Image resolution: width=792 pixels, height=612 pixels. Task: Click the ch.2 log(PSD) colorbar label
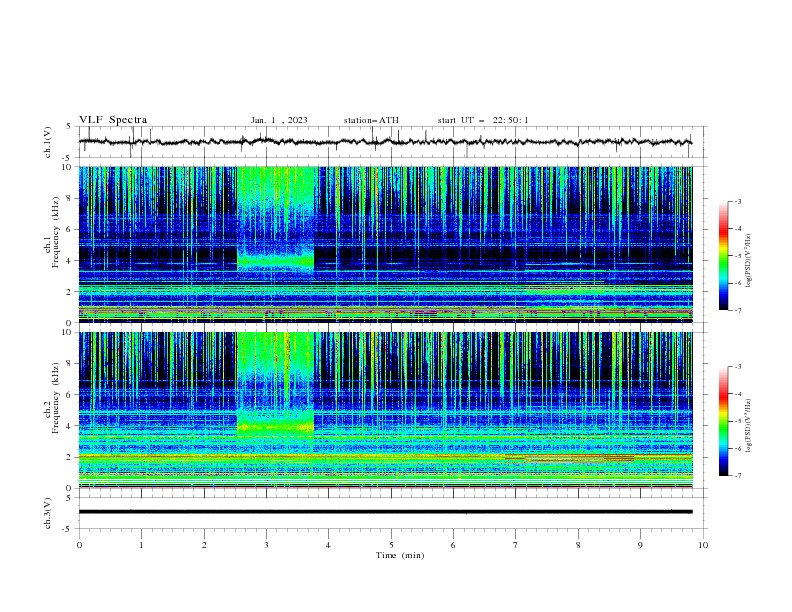pos(749,426)
